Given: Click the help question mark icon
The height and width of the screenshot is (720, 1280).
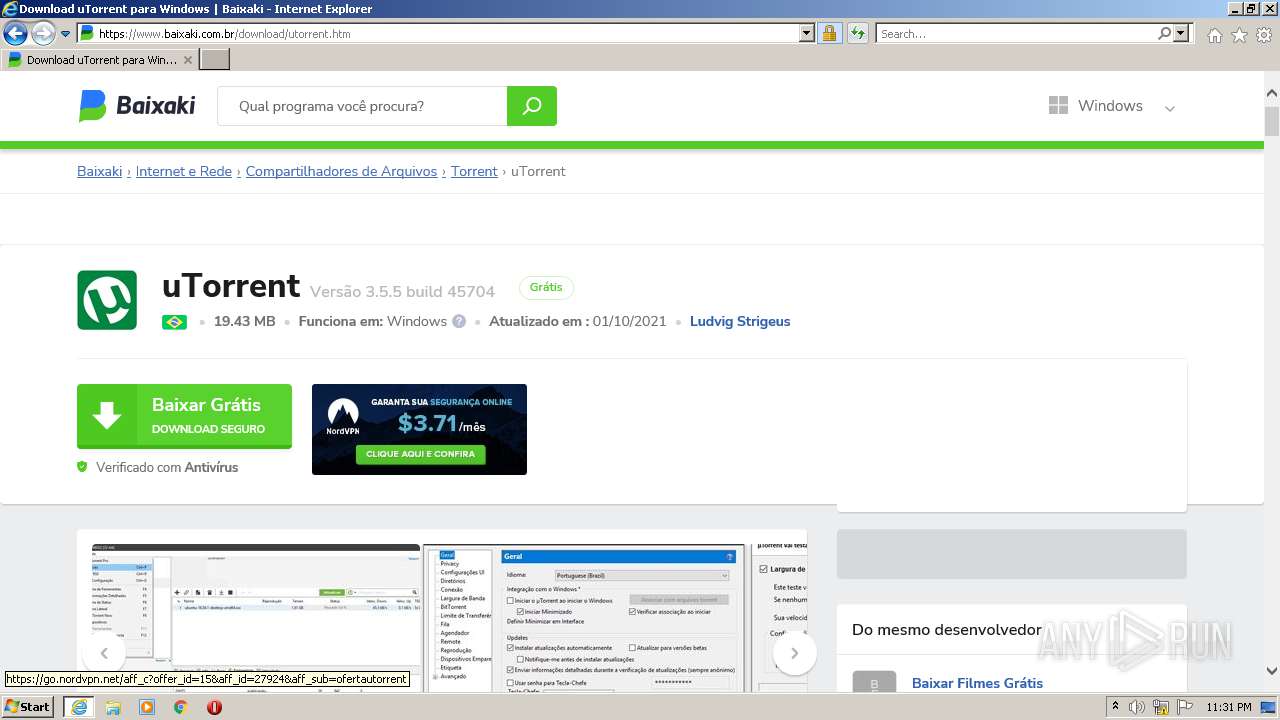Looking at the screenshot, I should point(459,322).
